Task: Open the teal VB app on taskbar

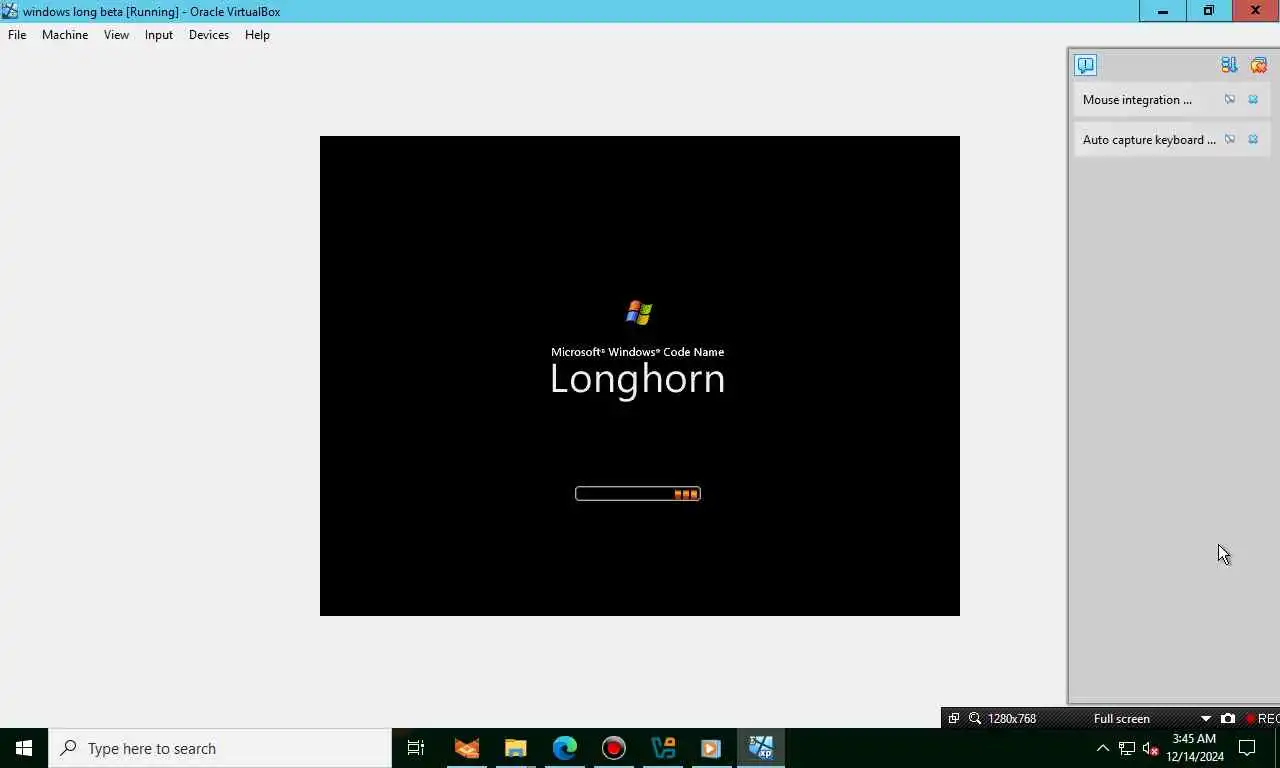Action: 663,748
